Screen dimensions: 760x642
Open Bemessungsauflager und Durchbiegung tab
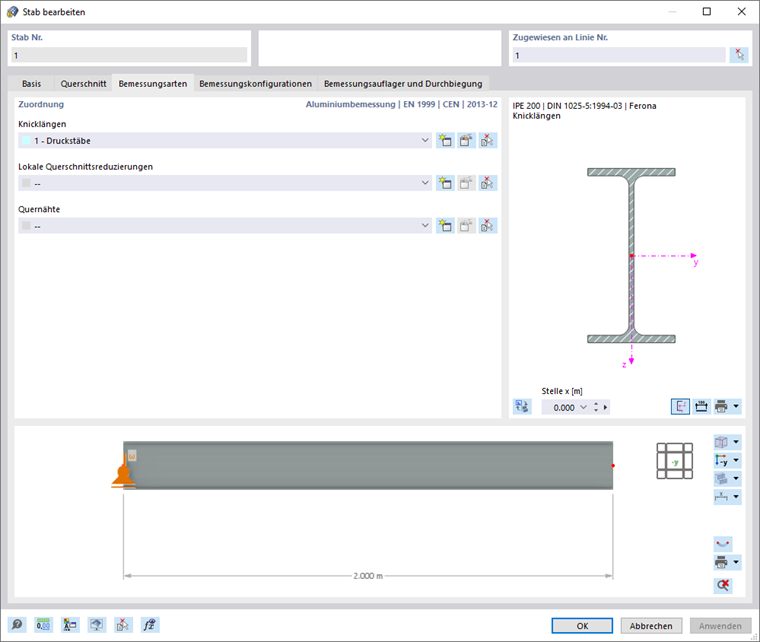[x=403, y=83]
